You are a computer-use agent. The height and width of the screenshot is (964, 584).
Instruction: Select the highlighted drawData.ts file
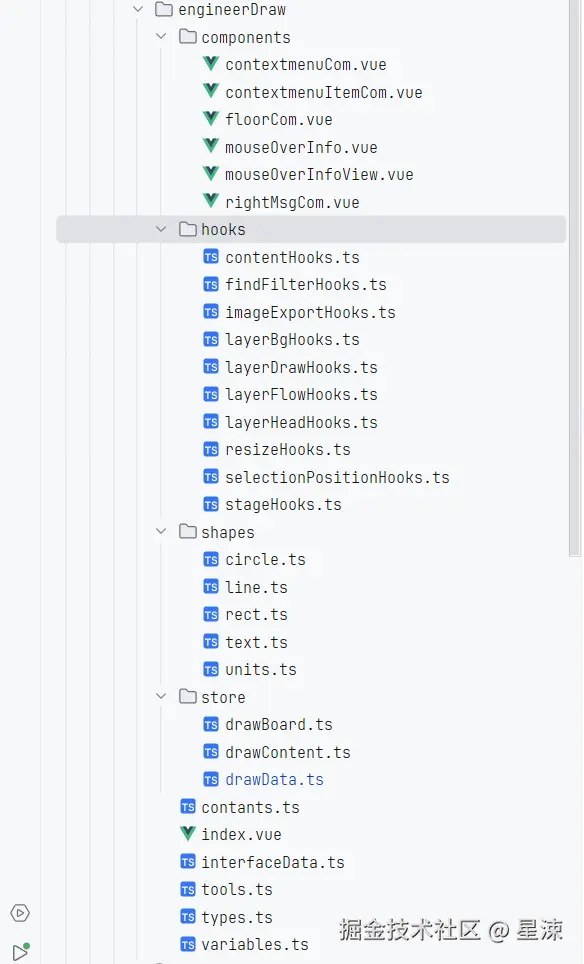pyautogui.click(x=274, y=780)
